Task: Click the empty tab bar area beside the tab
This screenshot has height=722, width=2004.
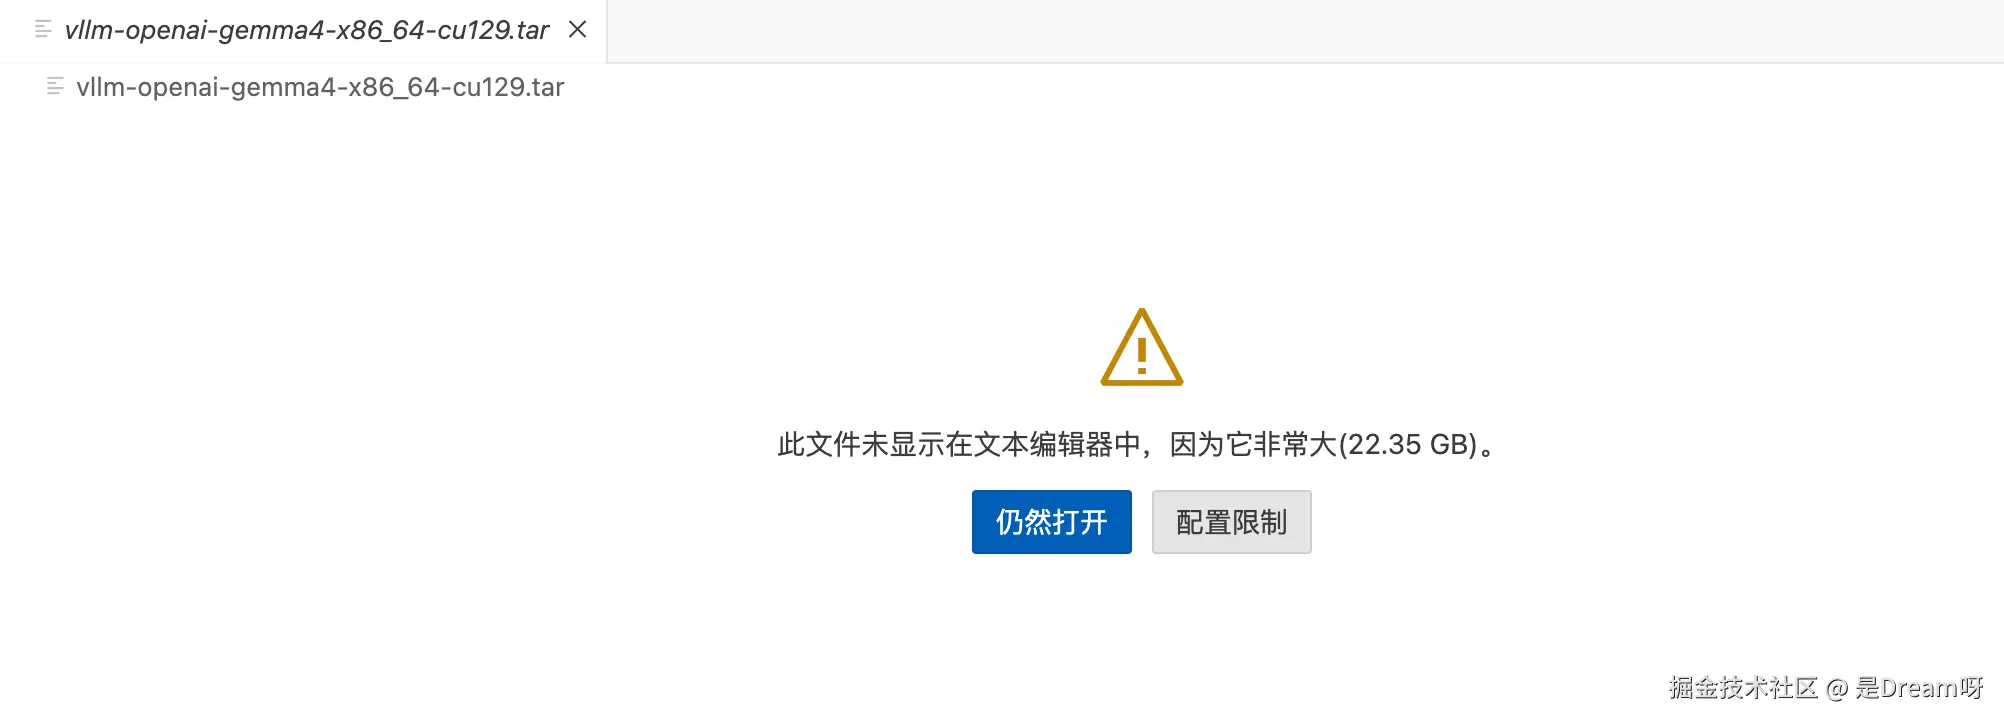Action: pos(1305,31)
